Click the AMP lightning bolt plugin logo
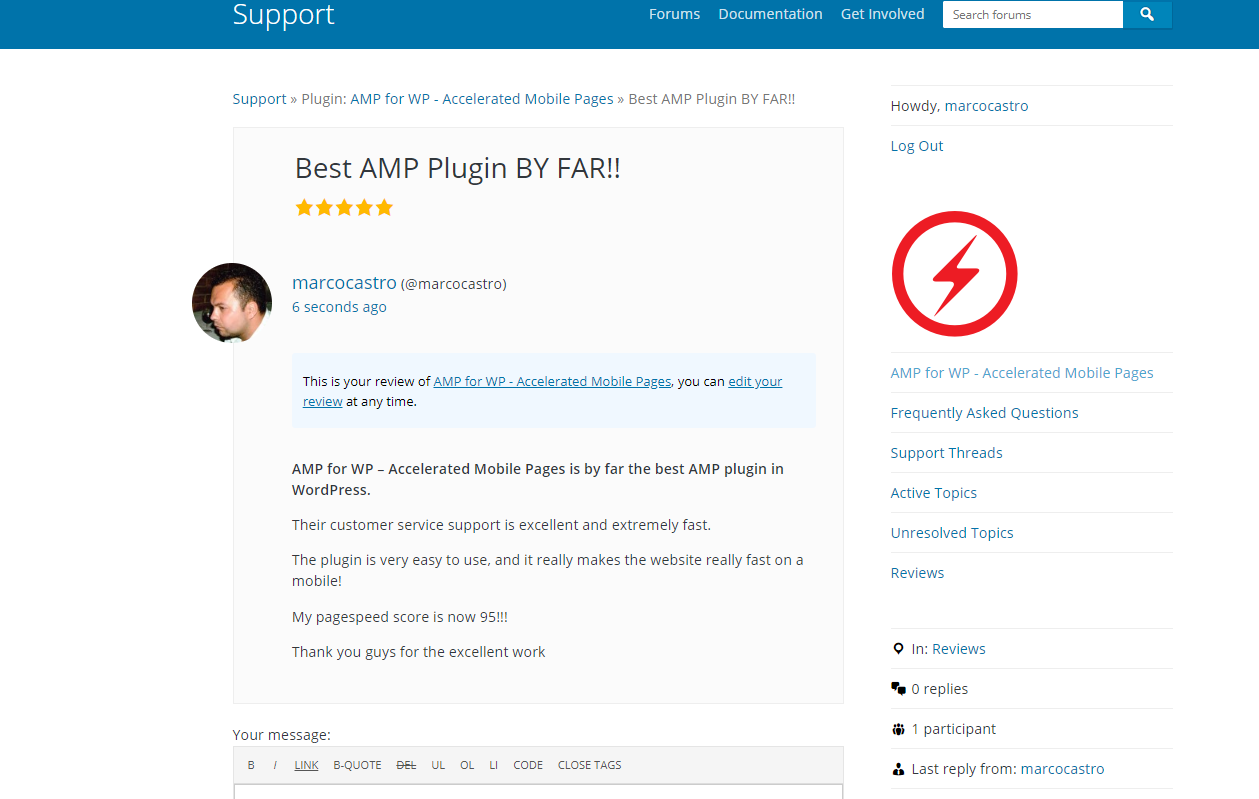1259x799 pixels. click(954, 273)
